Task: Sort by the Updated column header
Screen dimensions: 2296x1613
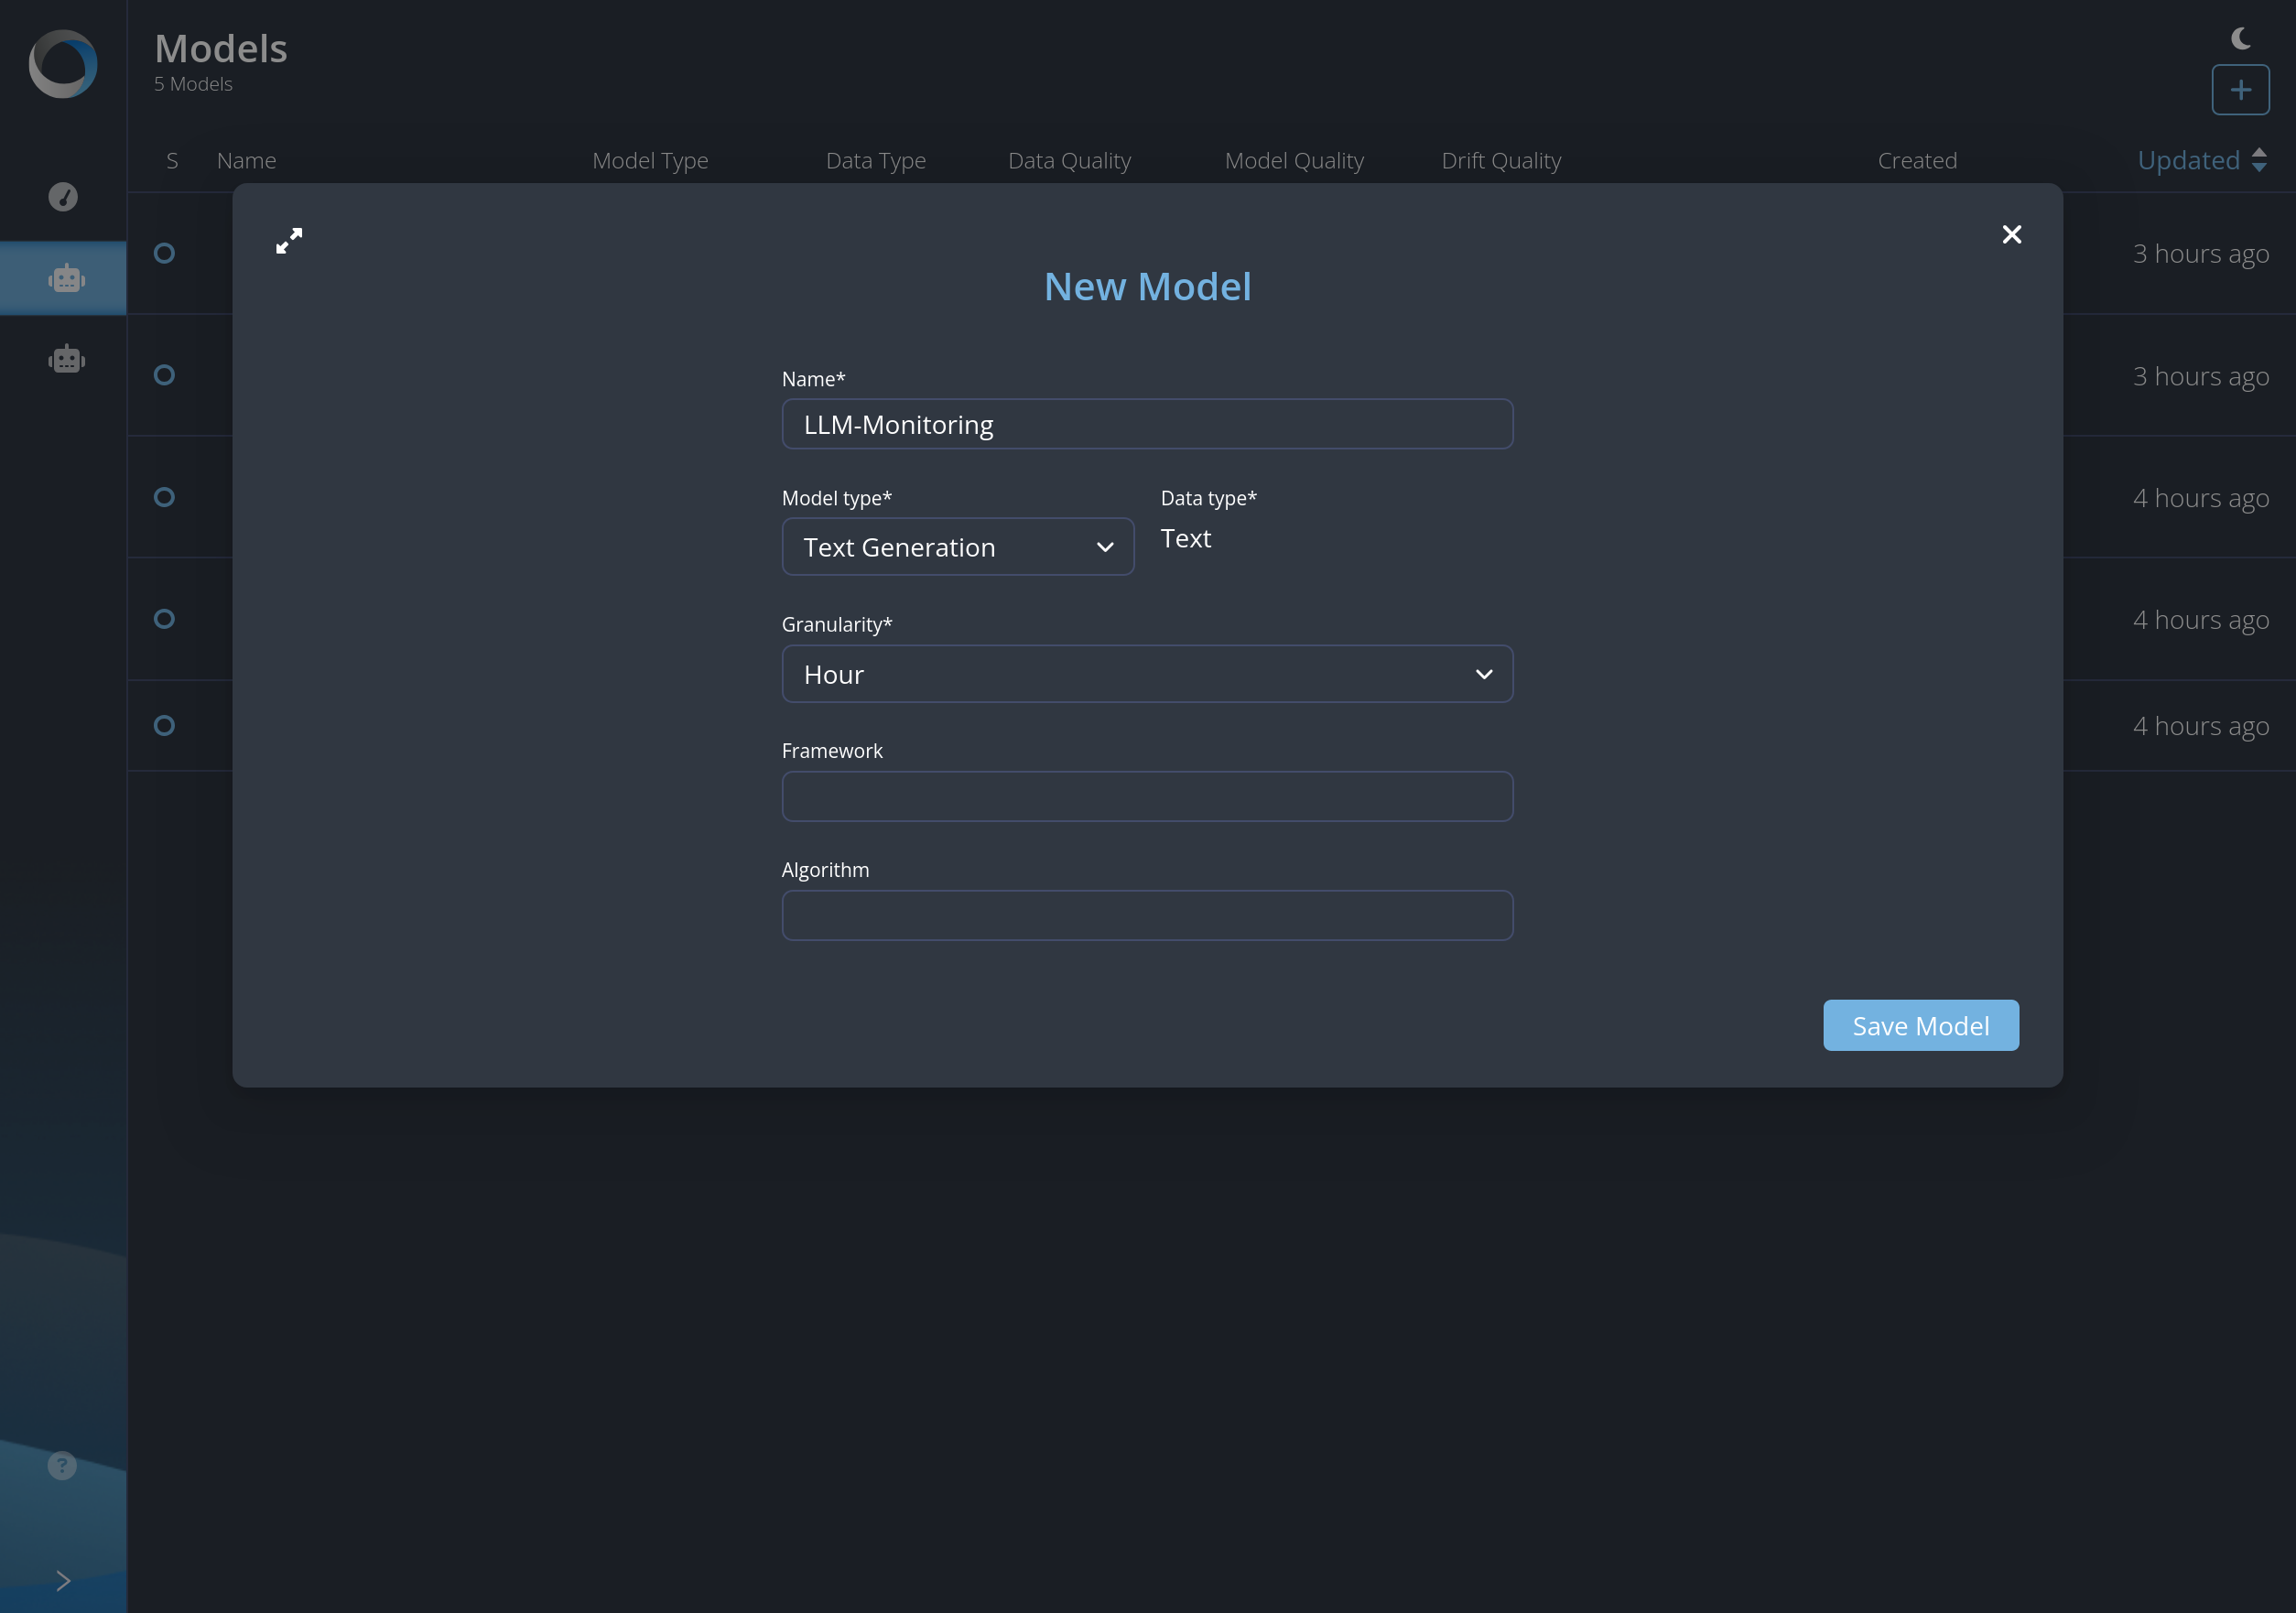Action: (2188, 160)
